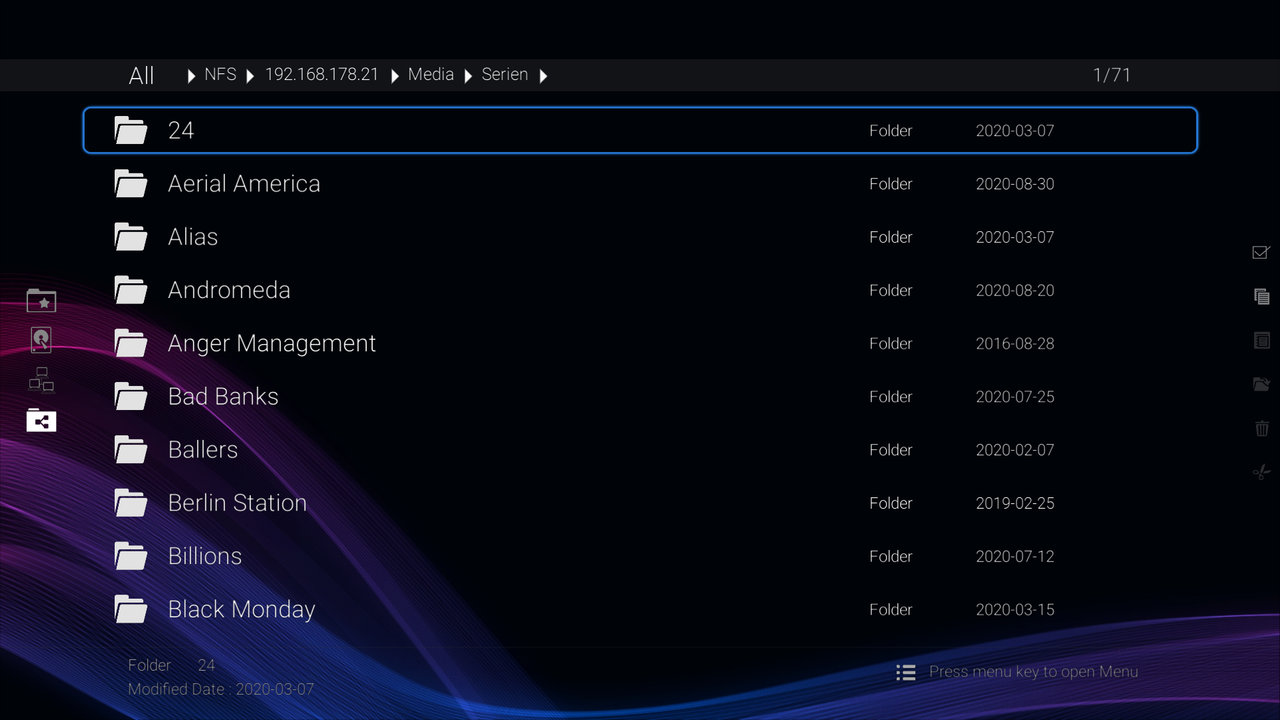The image size is (1280, 720).
Task: Click the folder icon for Billions
Action: pos(131,555)
